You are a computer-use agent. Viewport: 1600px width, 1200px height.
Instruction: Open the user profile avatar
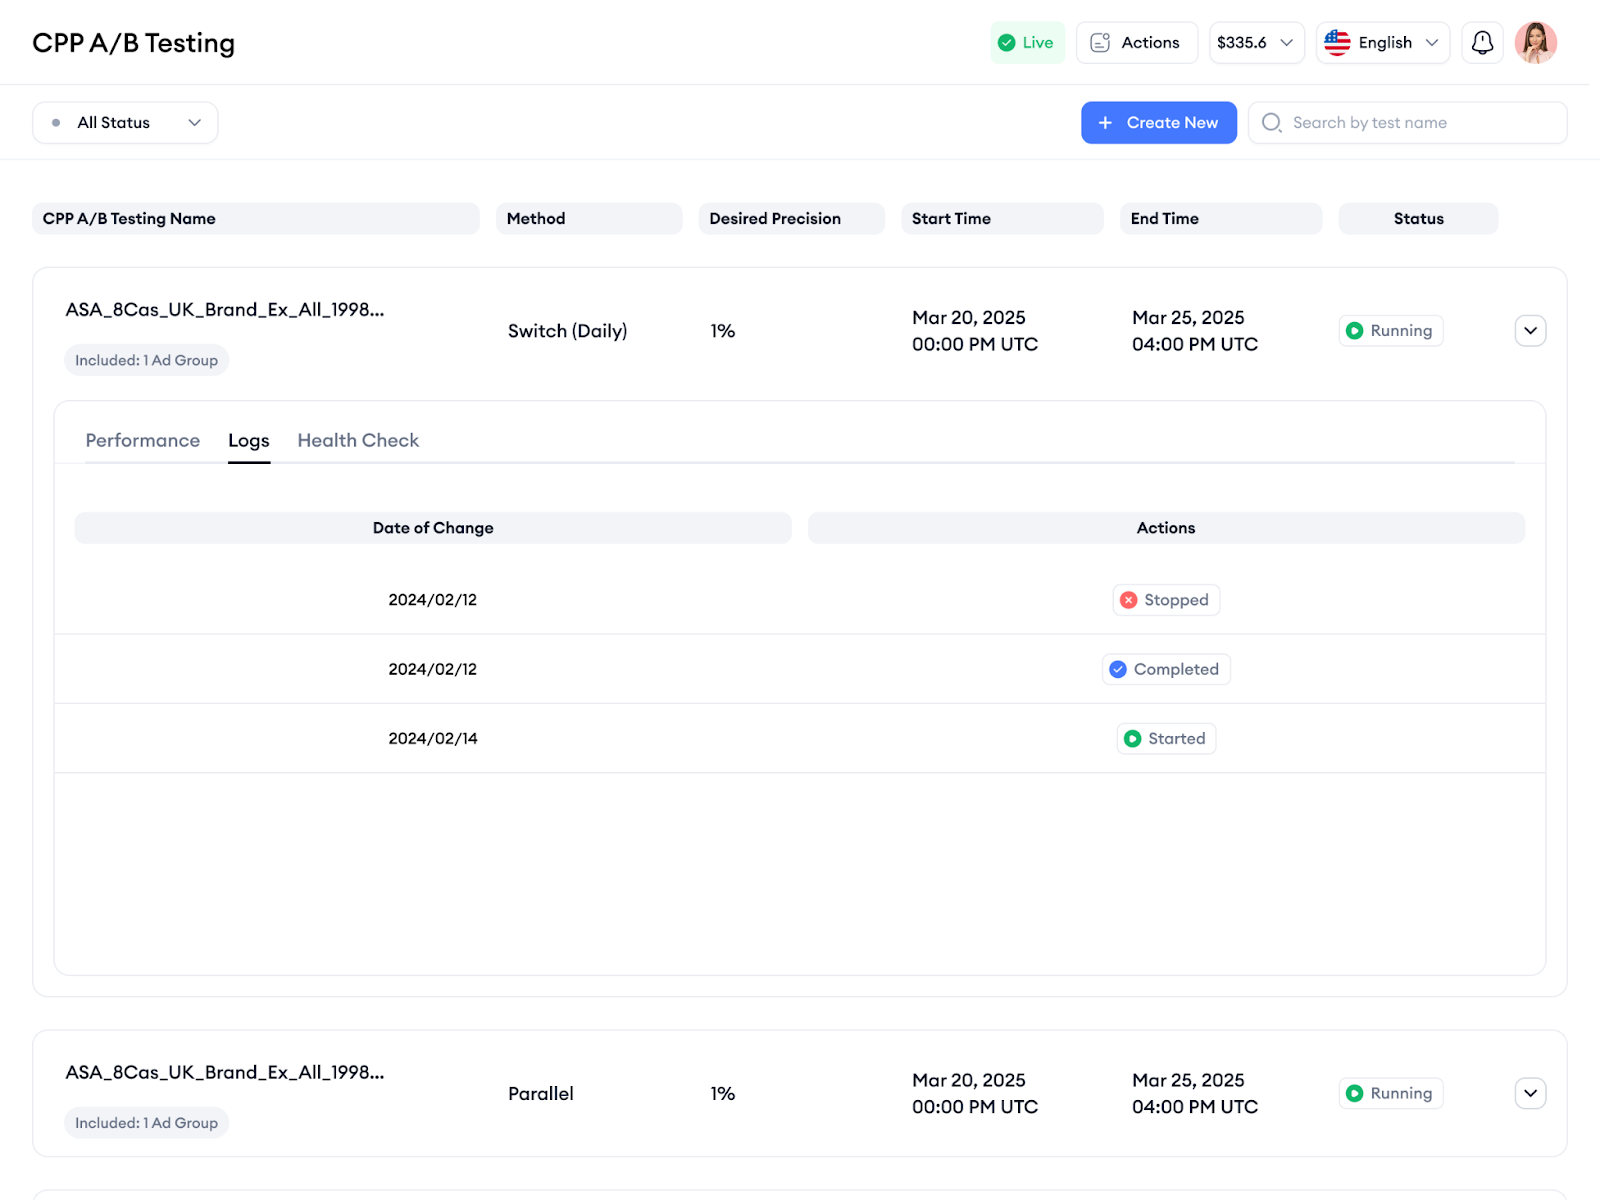(1535, 43)
